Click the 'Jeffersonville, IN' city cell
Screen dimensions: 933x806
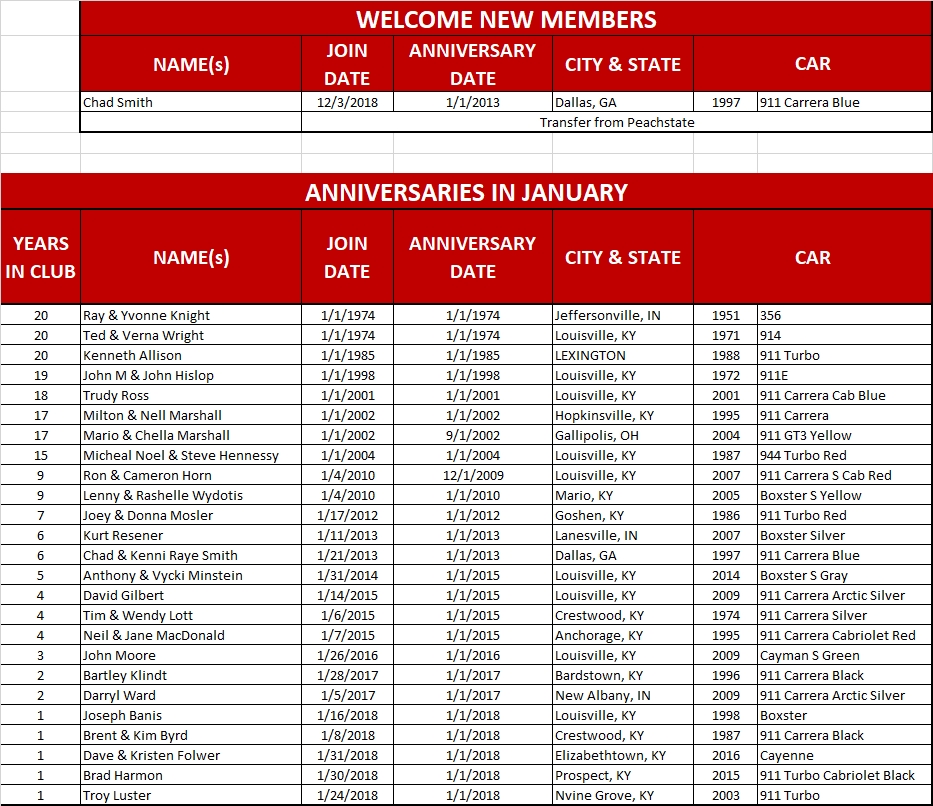pyautogui.click(x=623, y=315)
